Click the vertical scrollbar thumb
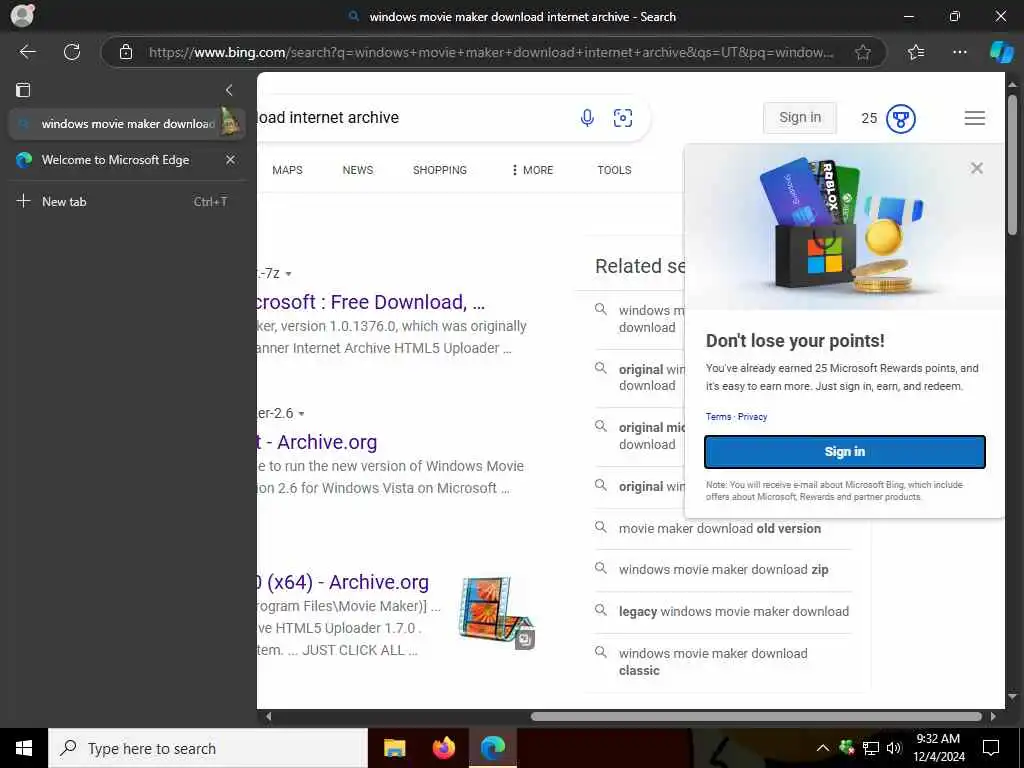 click(x=1012, y=165)
